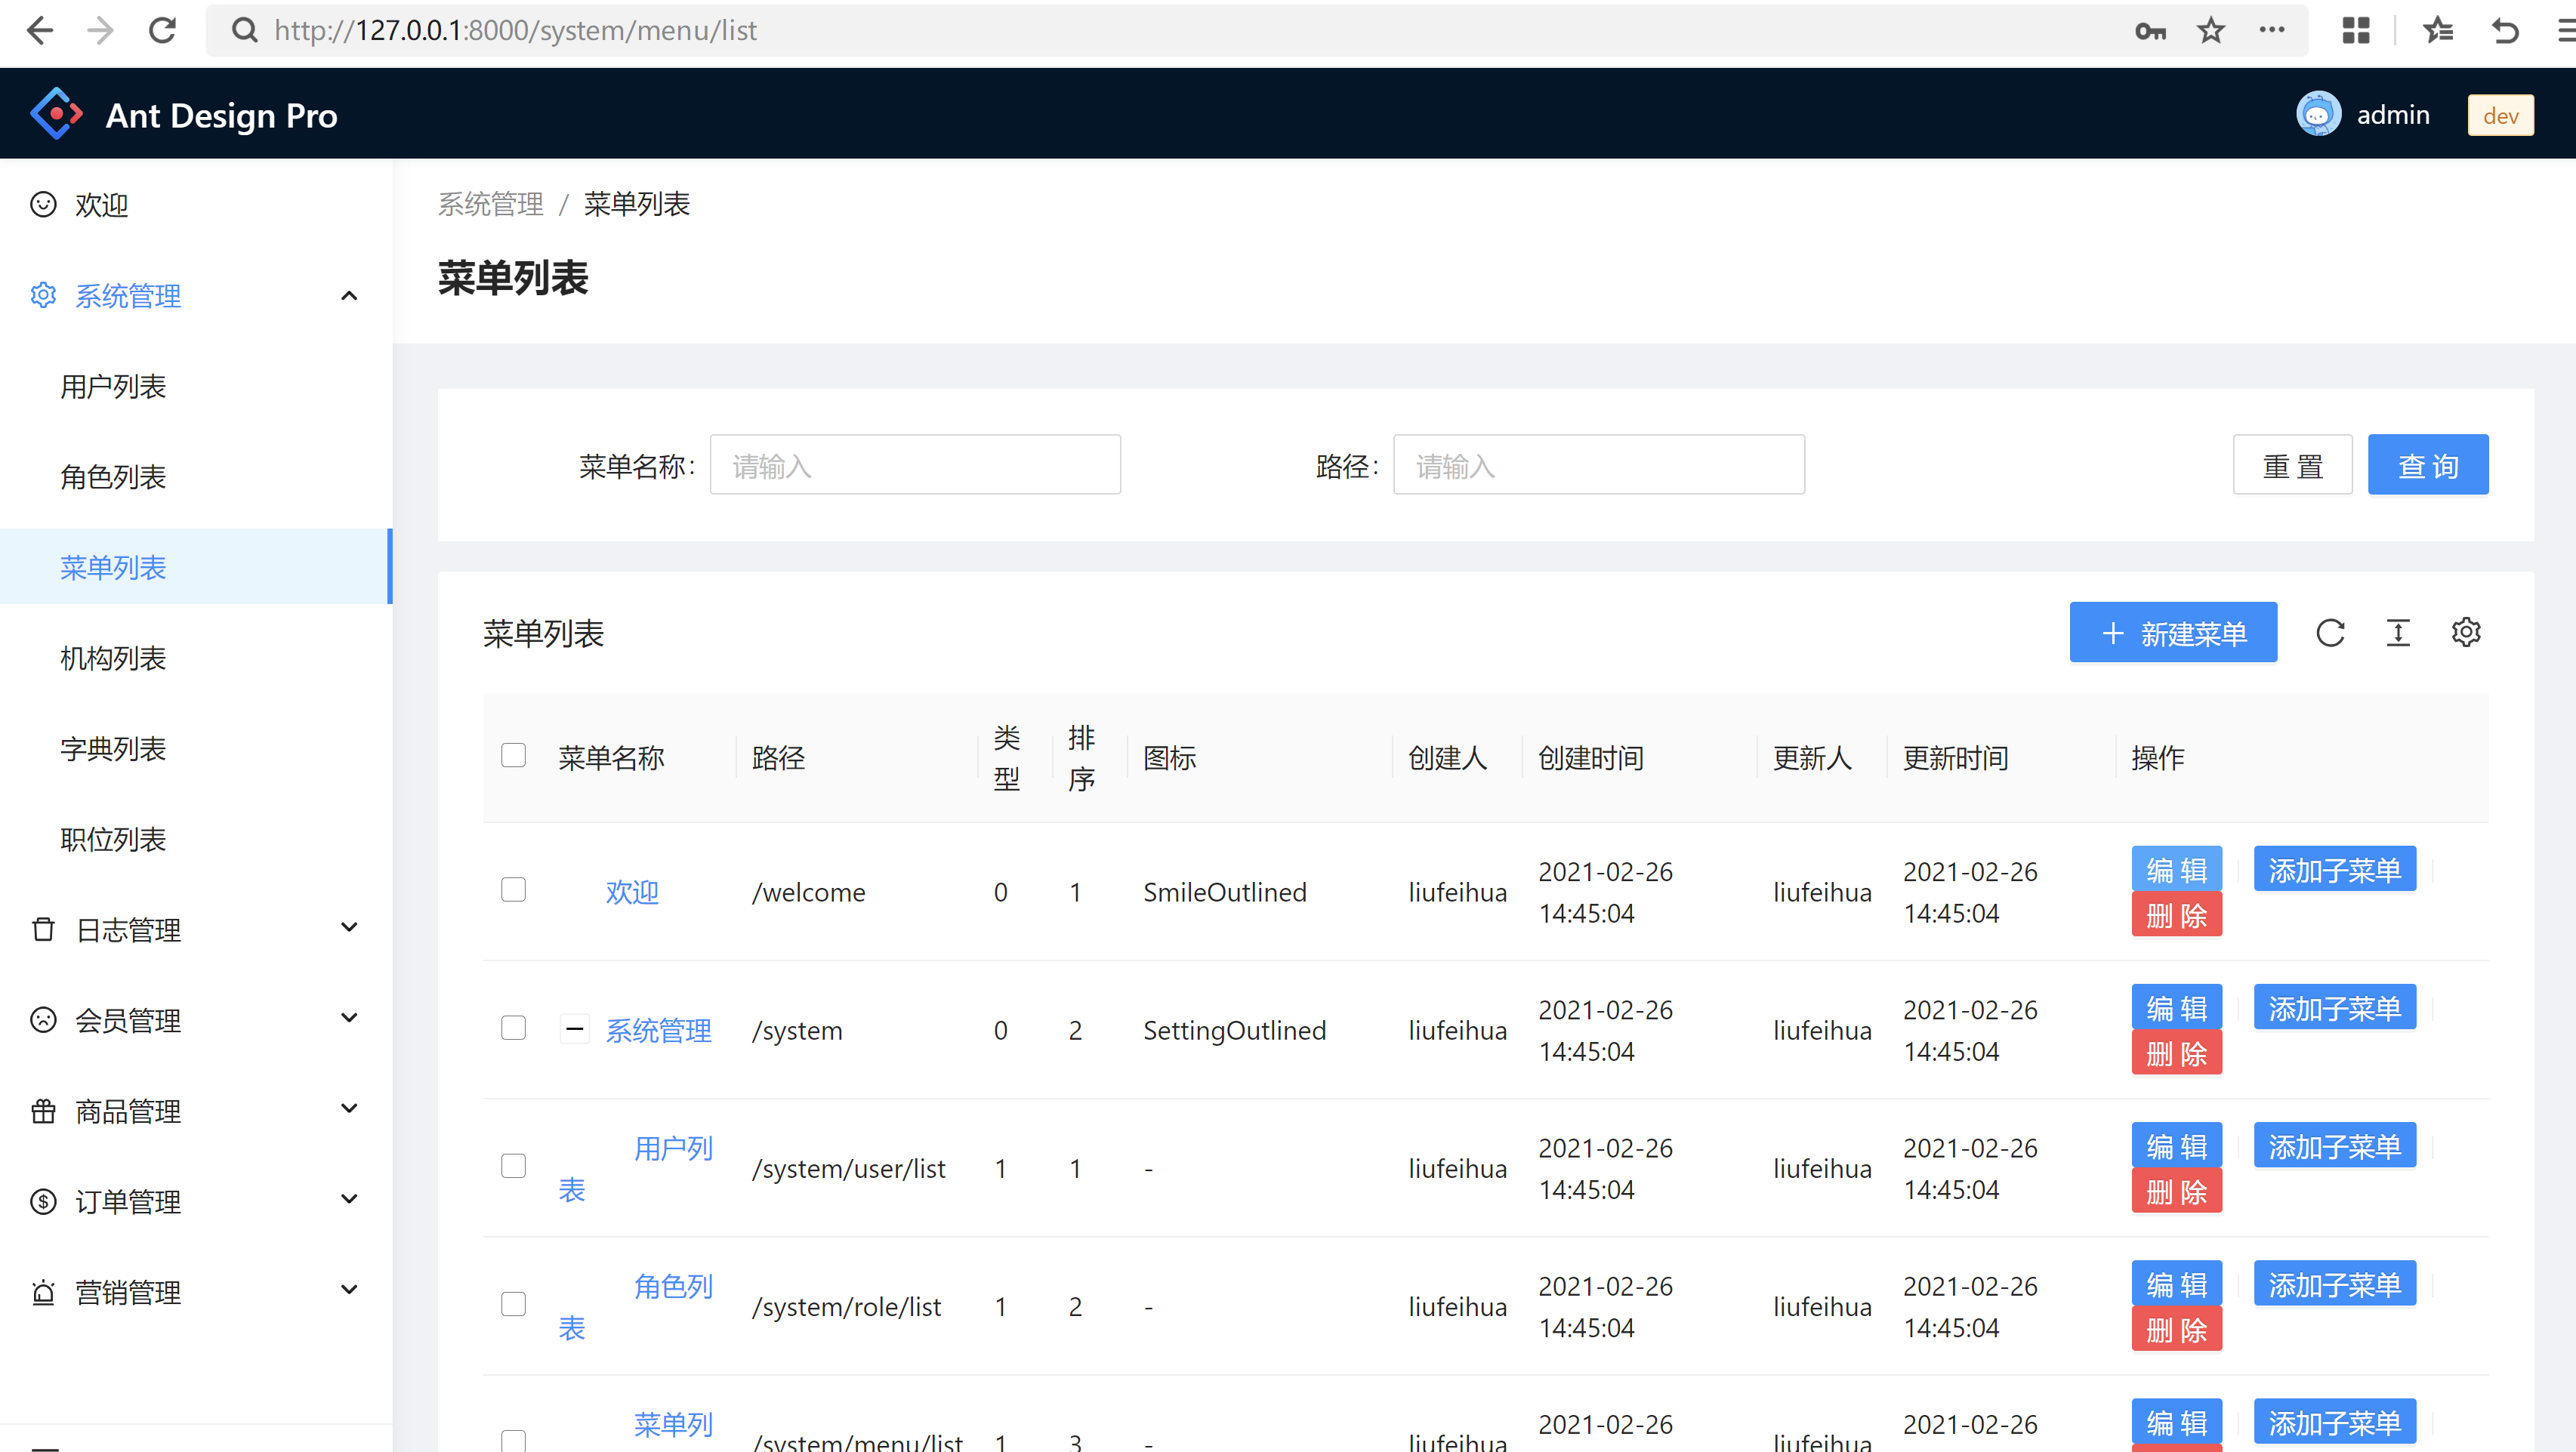Screen dimensions: 2576x1452
Task: Click the 重置 reset button
Action: 2293,465
